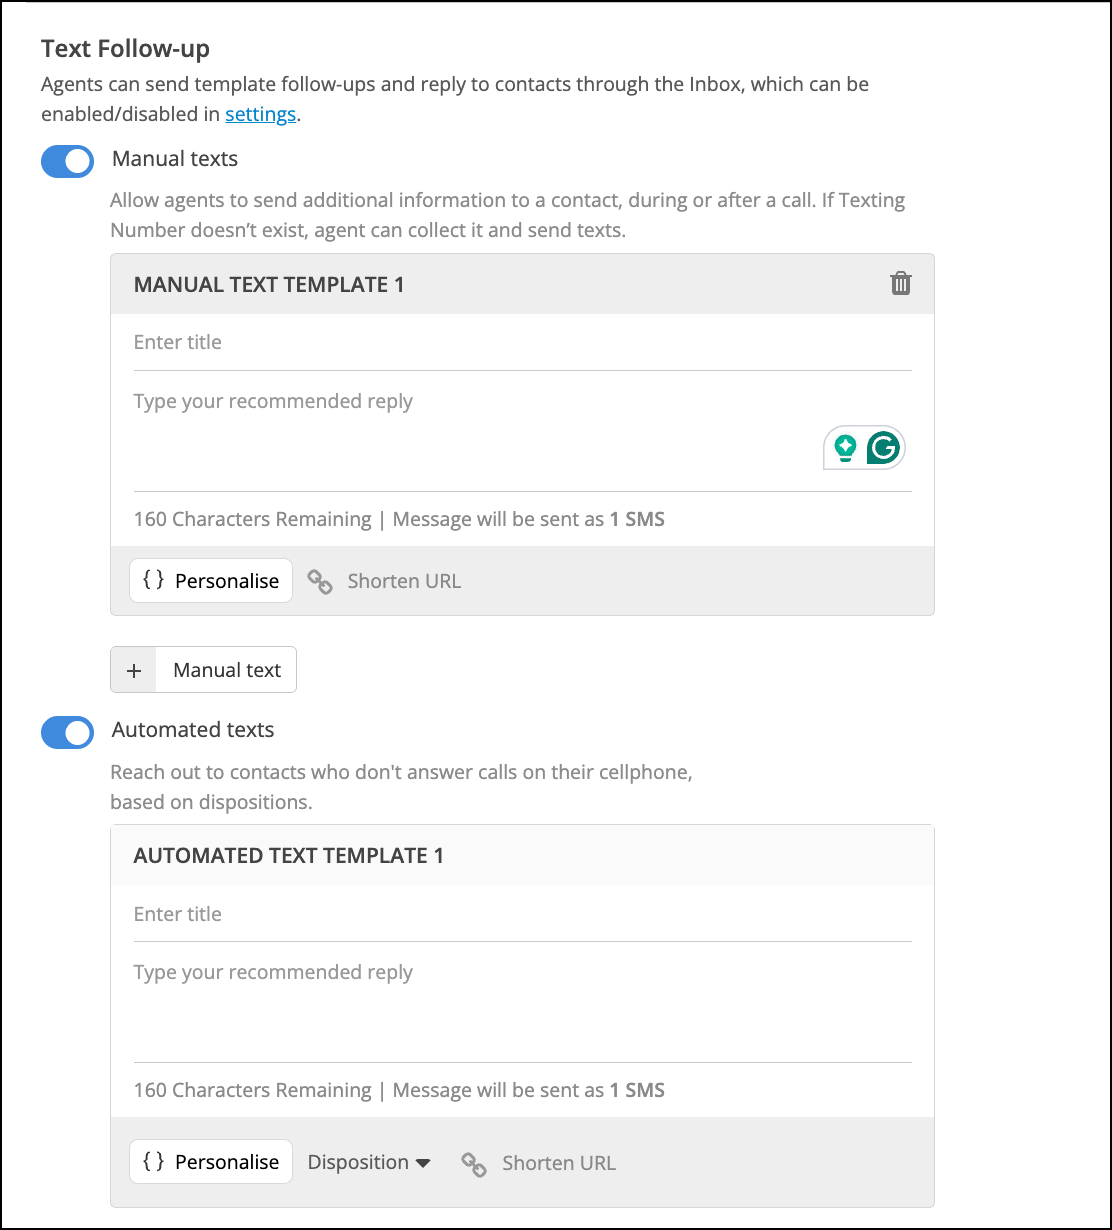Screen dimensions: 1112x1230
Task: Delete Manual Text Template 1 with trash icon
Action: [901, 284]
